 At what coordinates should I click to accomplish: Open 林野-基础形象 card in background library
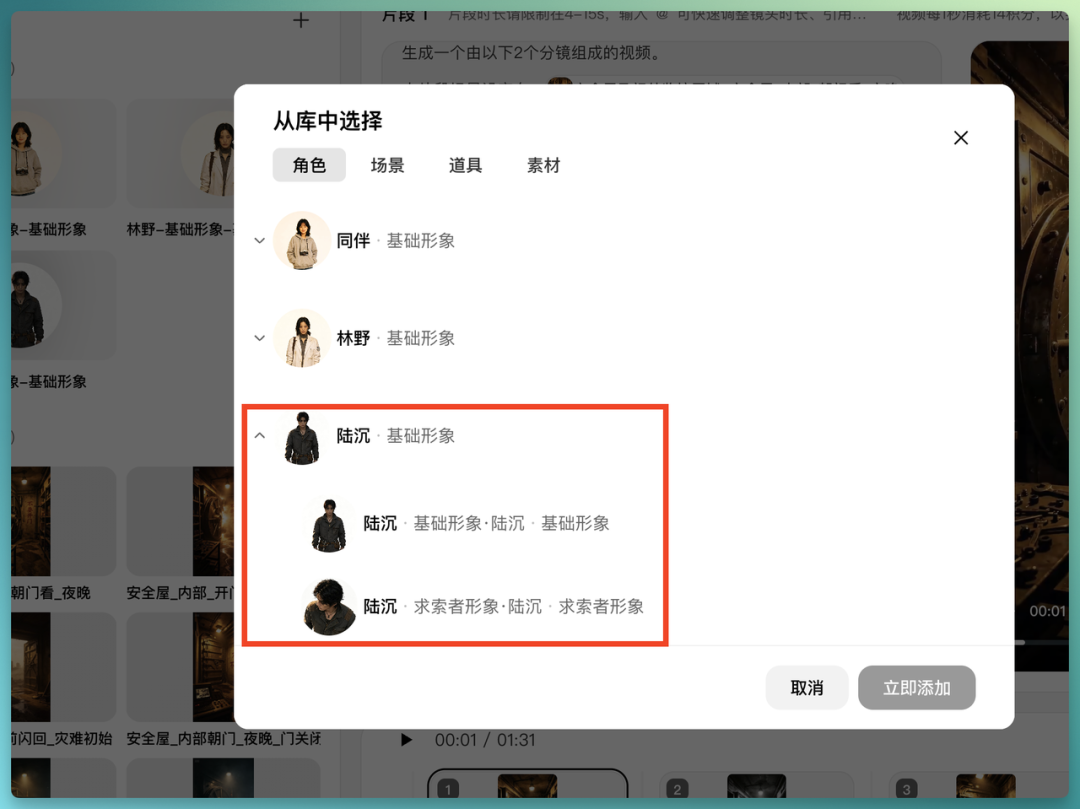point(180,169)
